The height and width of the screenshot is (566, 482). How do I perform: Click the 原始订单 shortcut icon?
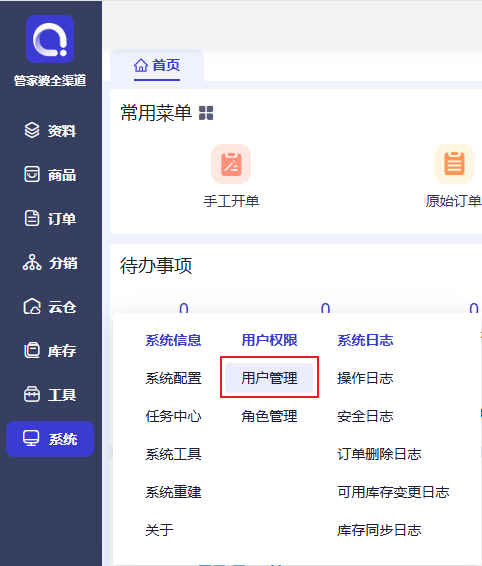[454, 164]
